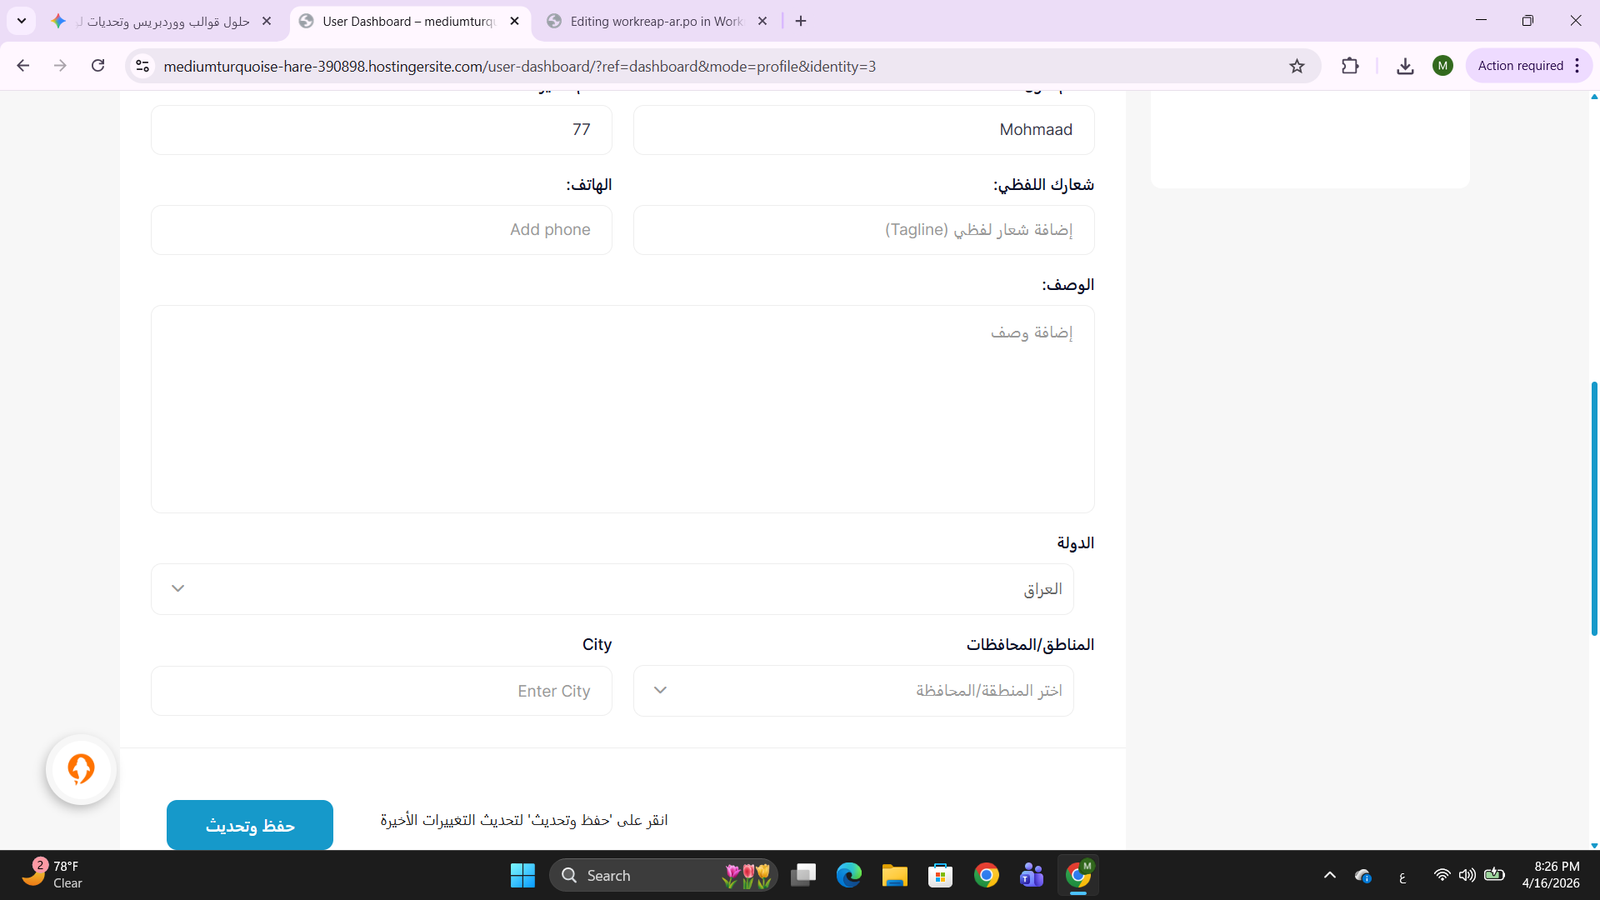Click the حفظ وتحديث save button
The width and height of the screenshot is (1600, 900).
pos(250,825)
